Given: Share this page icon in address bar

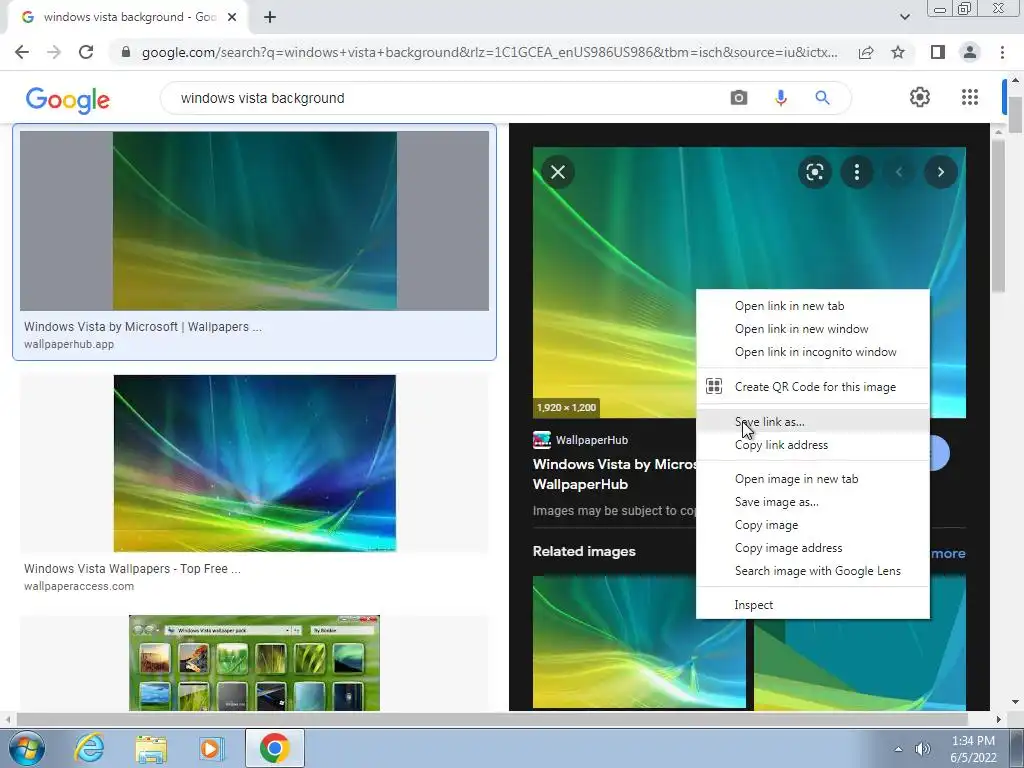Looking at the screenshot, I should (x=866, y=52).
